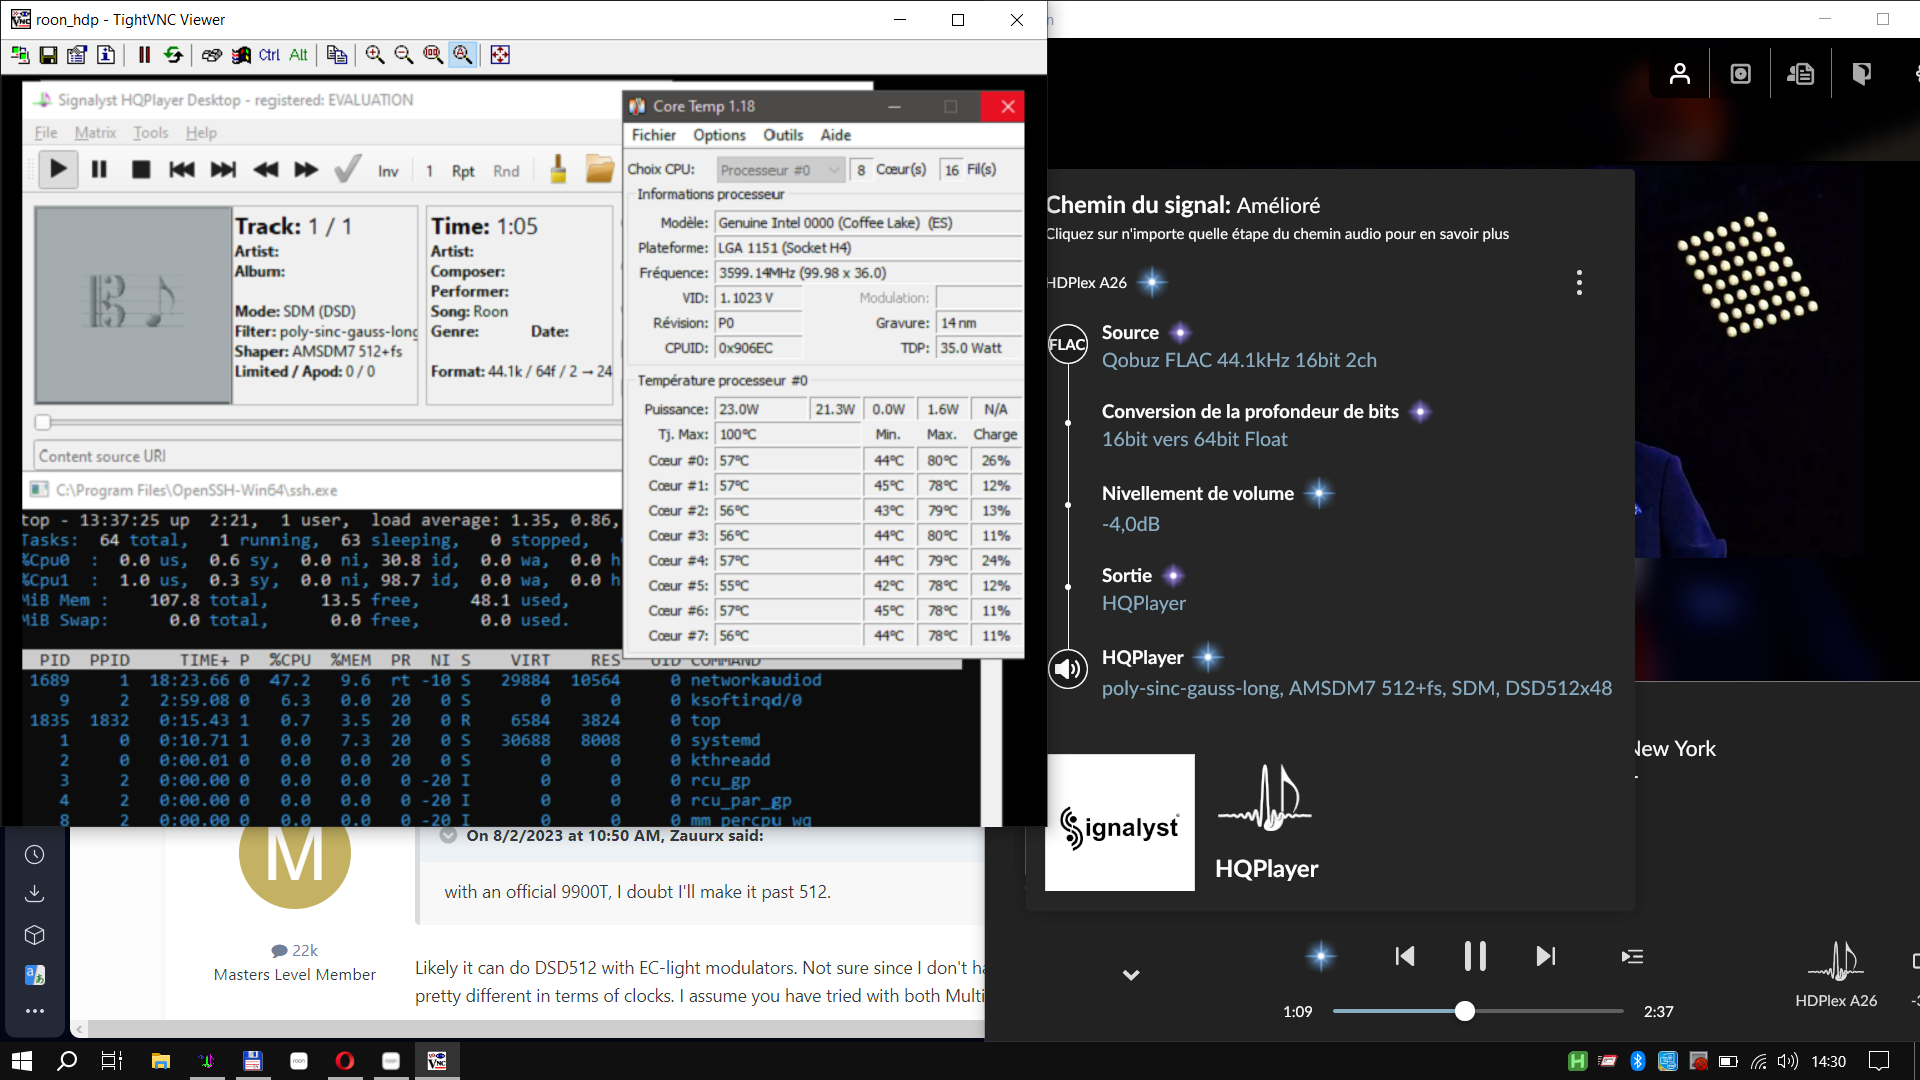The height and width of the screenshot is (1080, 1920).
Task: Skip to previous track in HQPlayer
Action: [182, 170]
